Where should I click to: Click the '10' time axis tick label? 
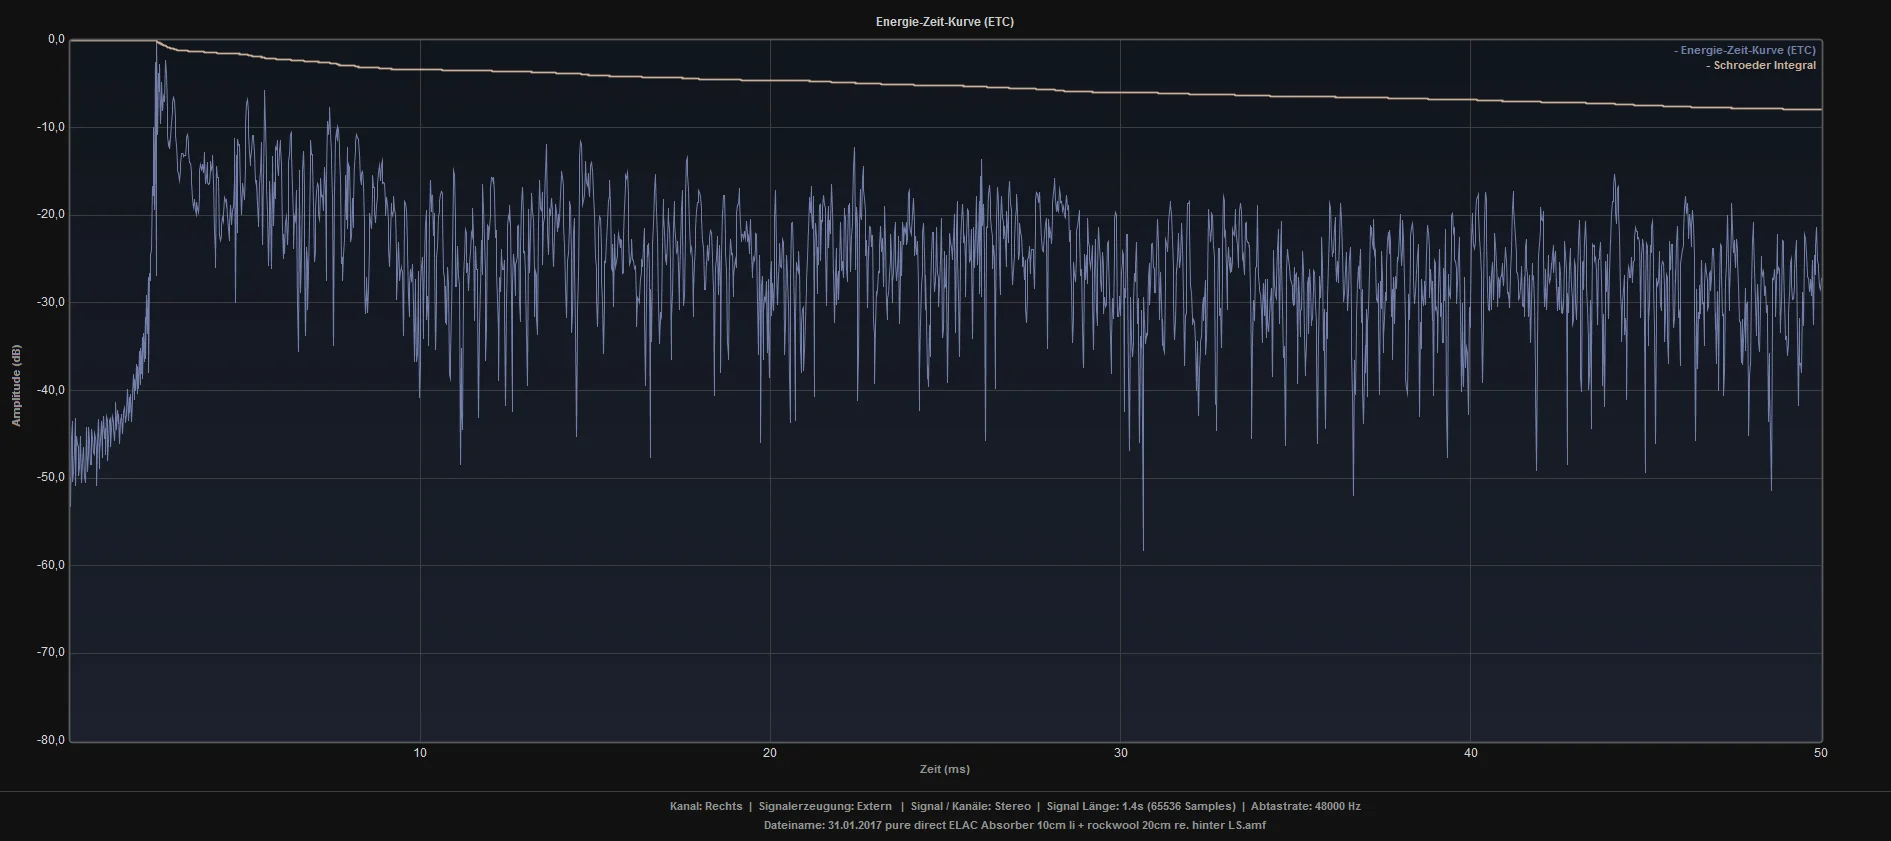pos(420,753)
